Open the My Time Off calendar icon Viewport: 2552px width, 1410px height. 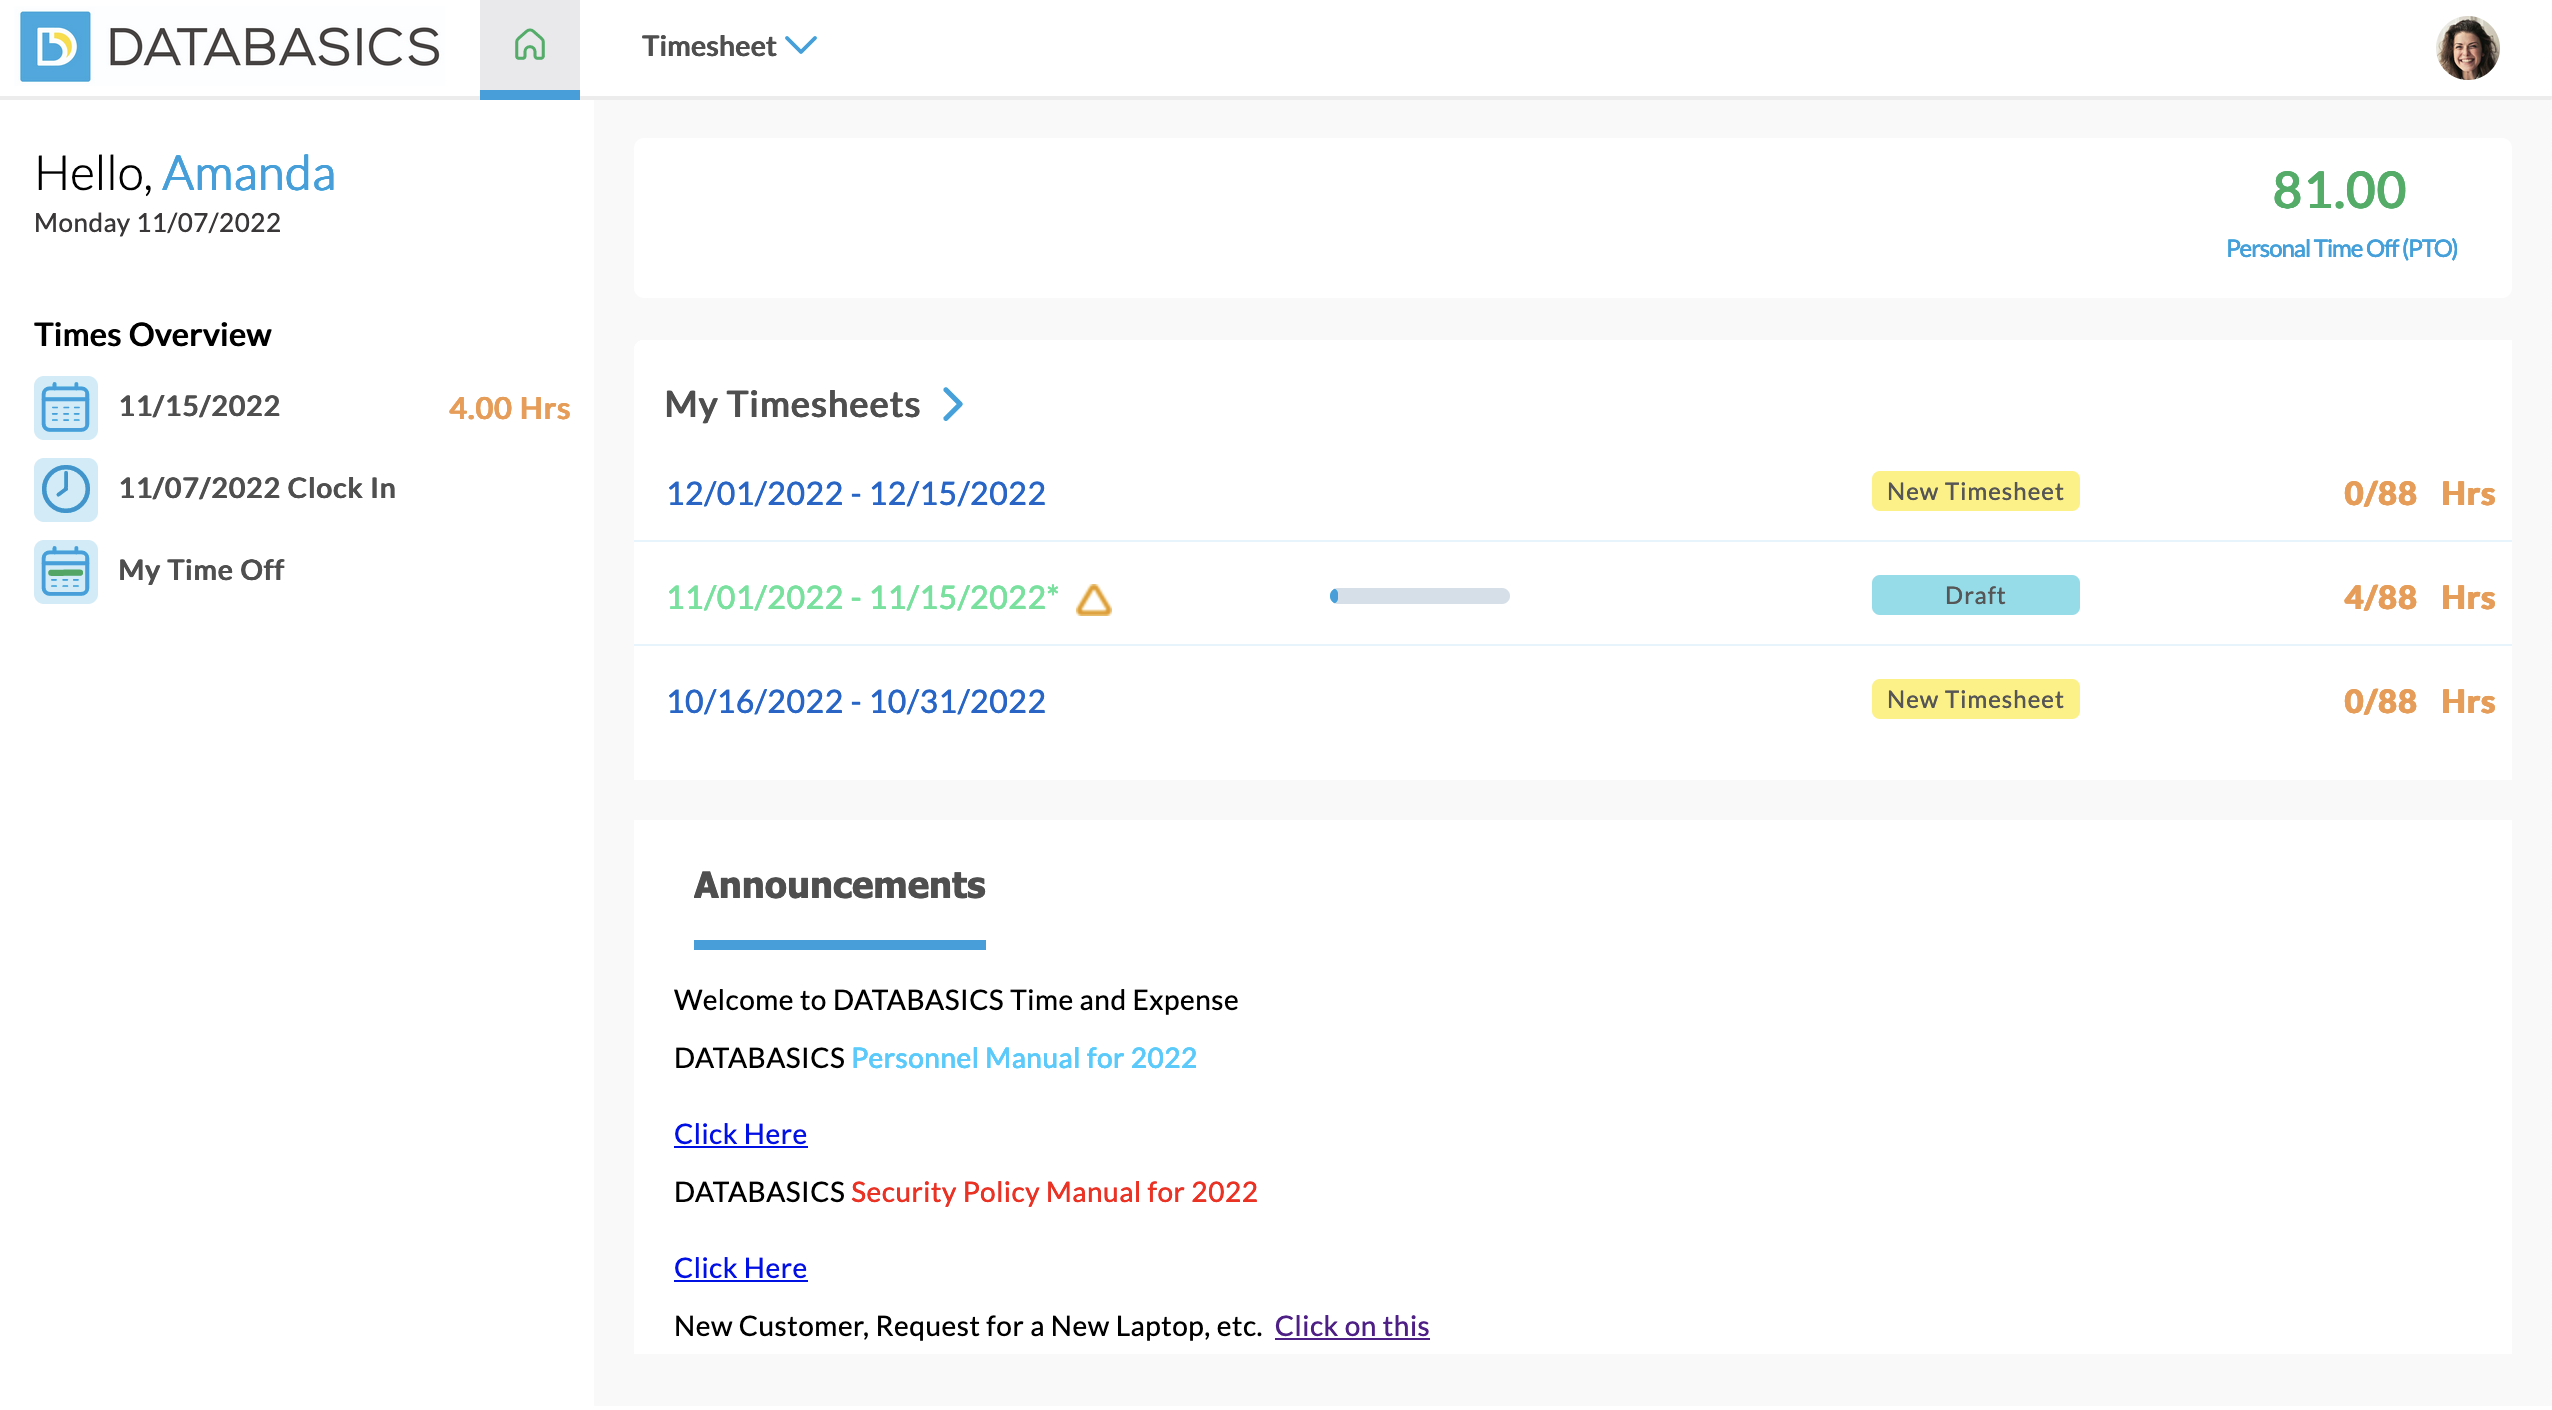point(66,571)
